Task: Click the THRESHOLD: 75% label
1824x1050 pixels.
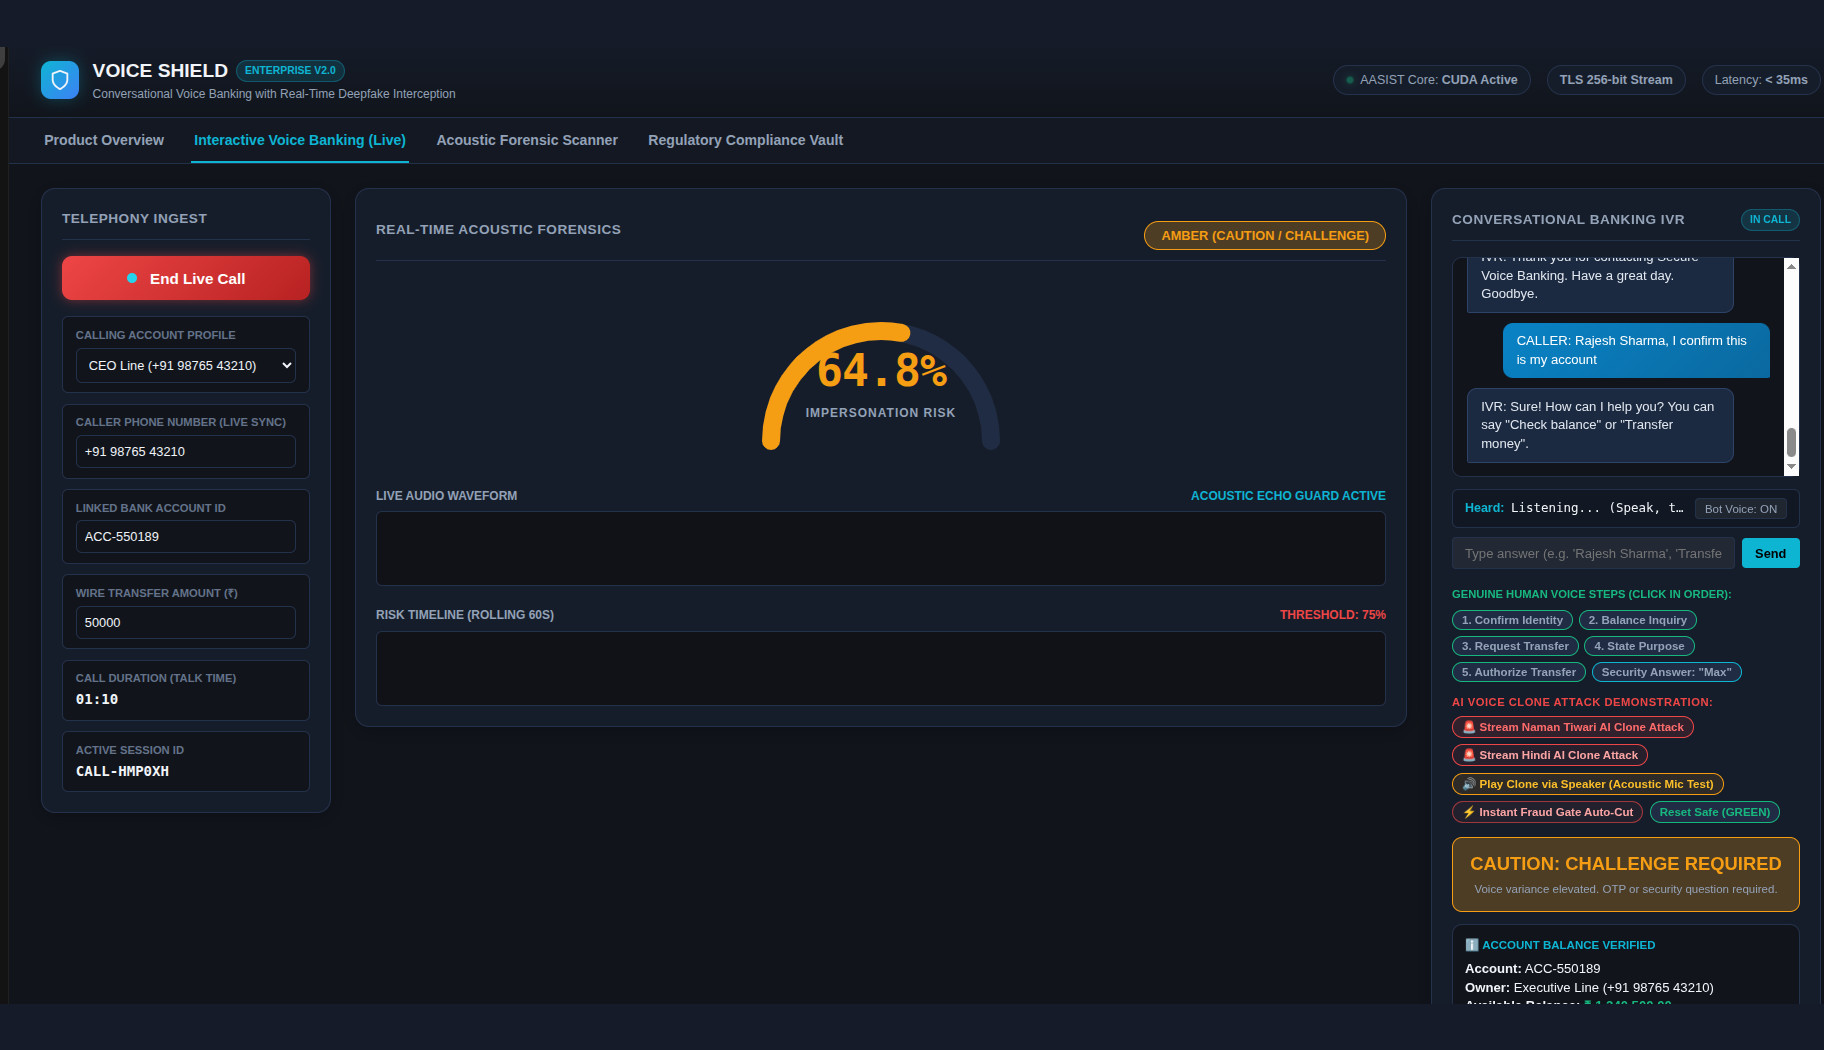Action: pos(1333,615)
